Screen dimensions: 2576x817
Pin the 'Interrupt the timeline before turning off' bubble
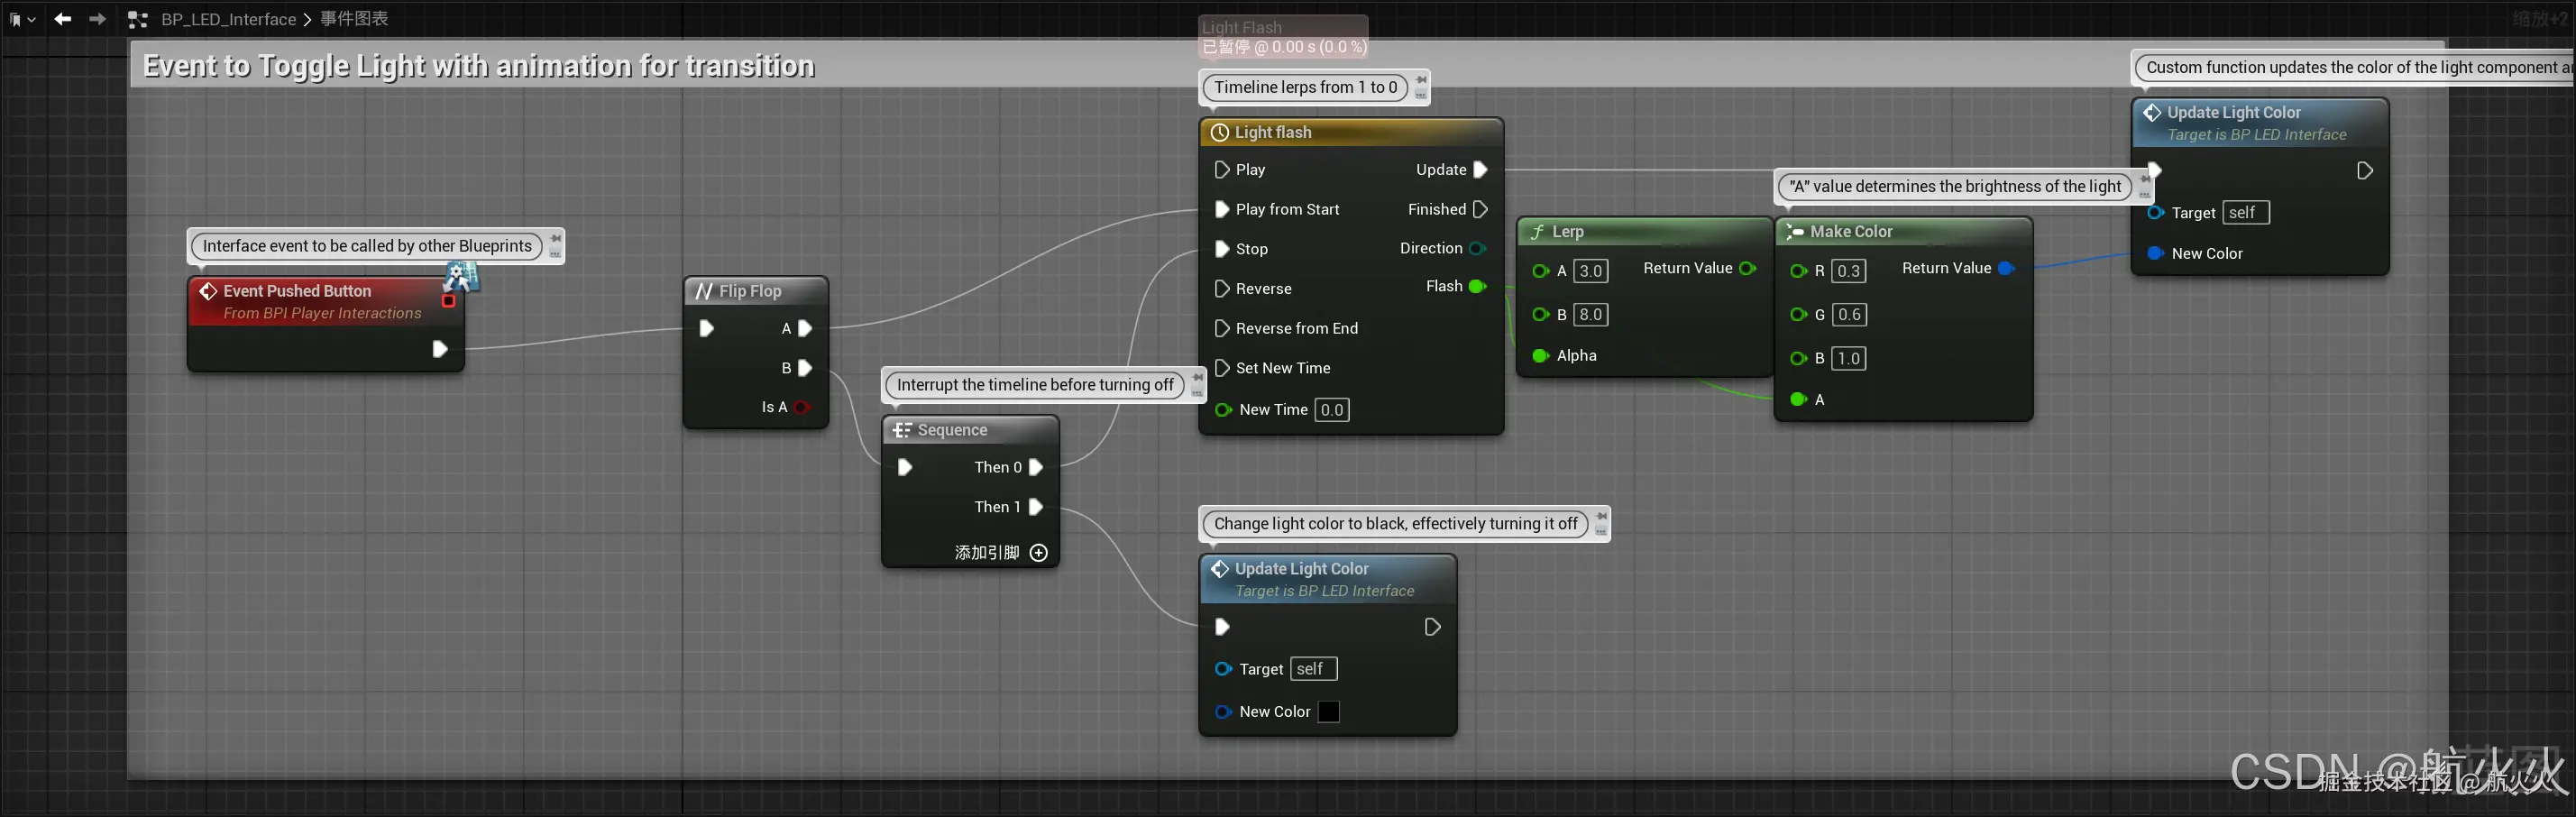pyautogui.click(x=1197, y=378)
